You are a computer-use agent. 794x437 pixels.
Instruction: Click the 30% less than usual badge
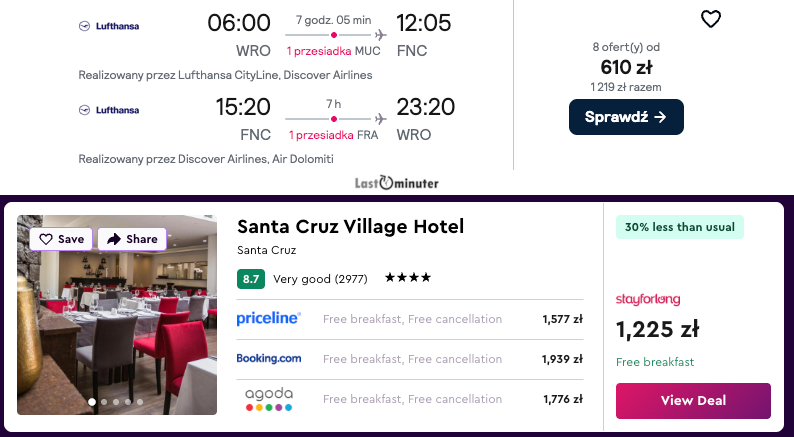(679, 227)
